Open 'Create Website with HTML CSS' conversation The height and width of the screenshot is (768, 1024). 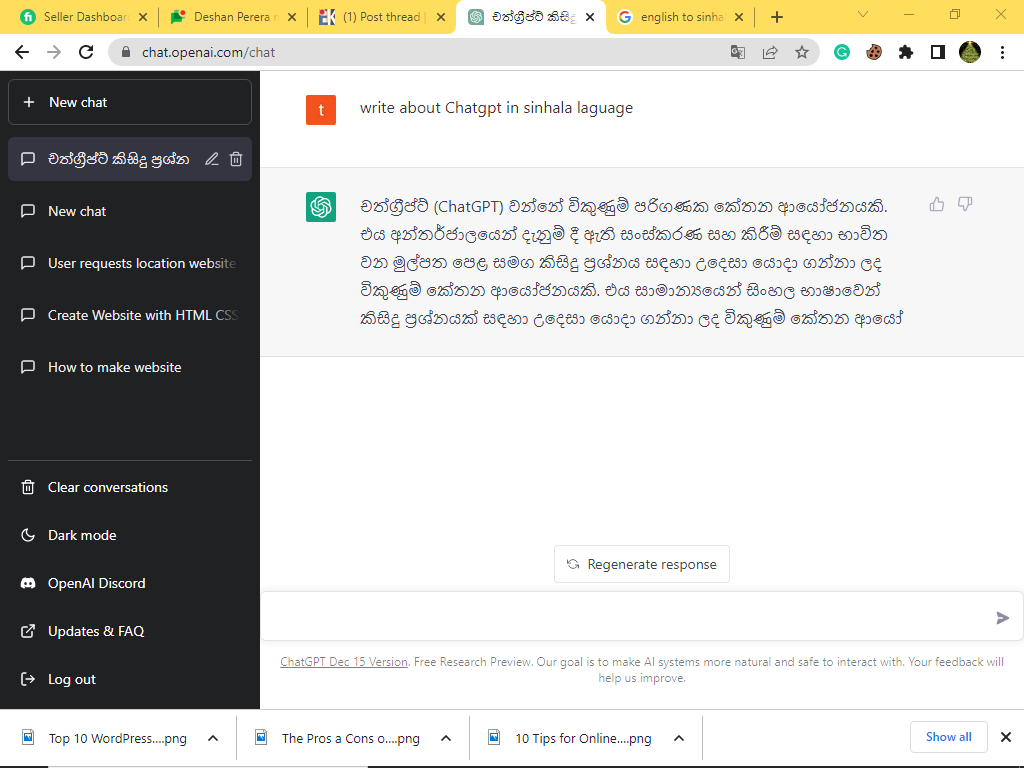click(x=129, y=315)
